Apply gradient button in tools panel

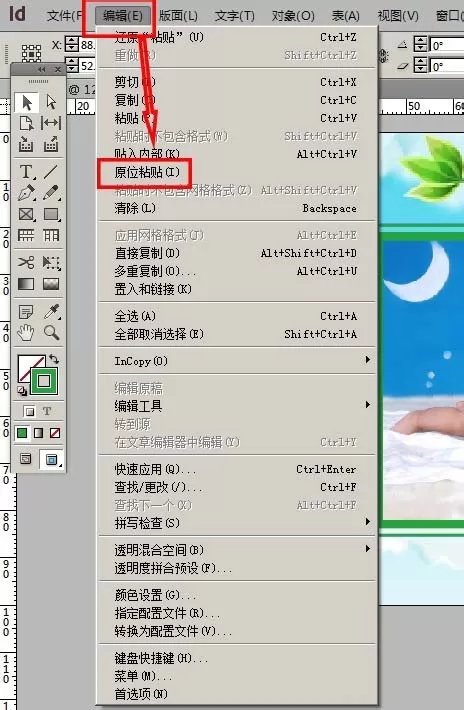(38, 433)
